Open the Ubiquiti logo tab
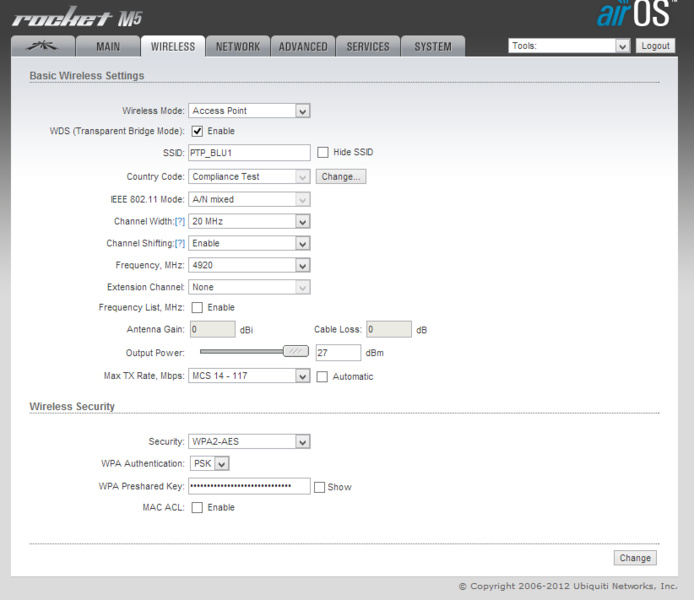 (x=42, y=46)
